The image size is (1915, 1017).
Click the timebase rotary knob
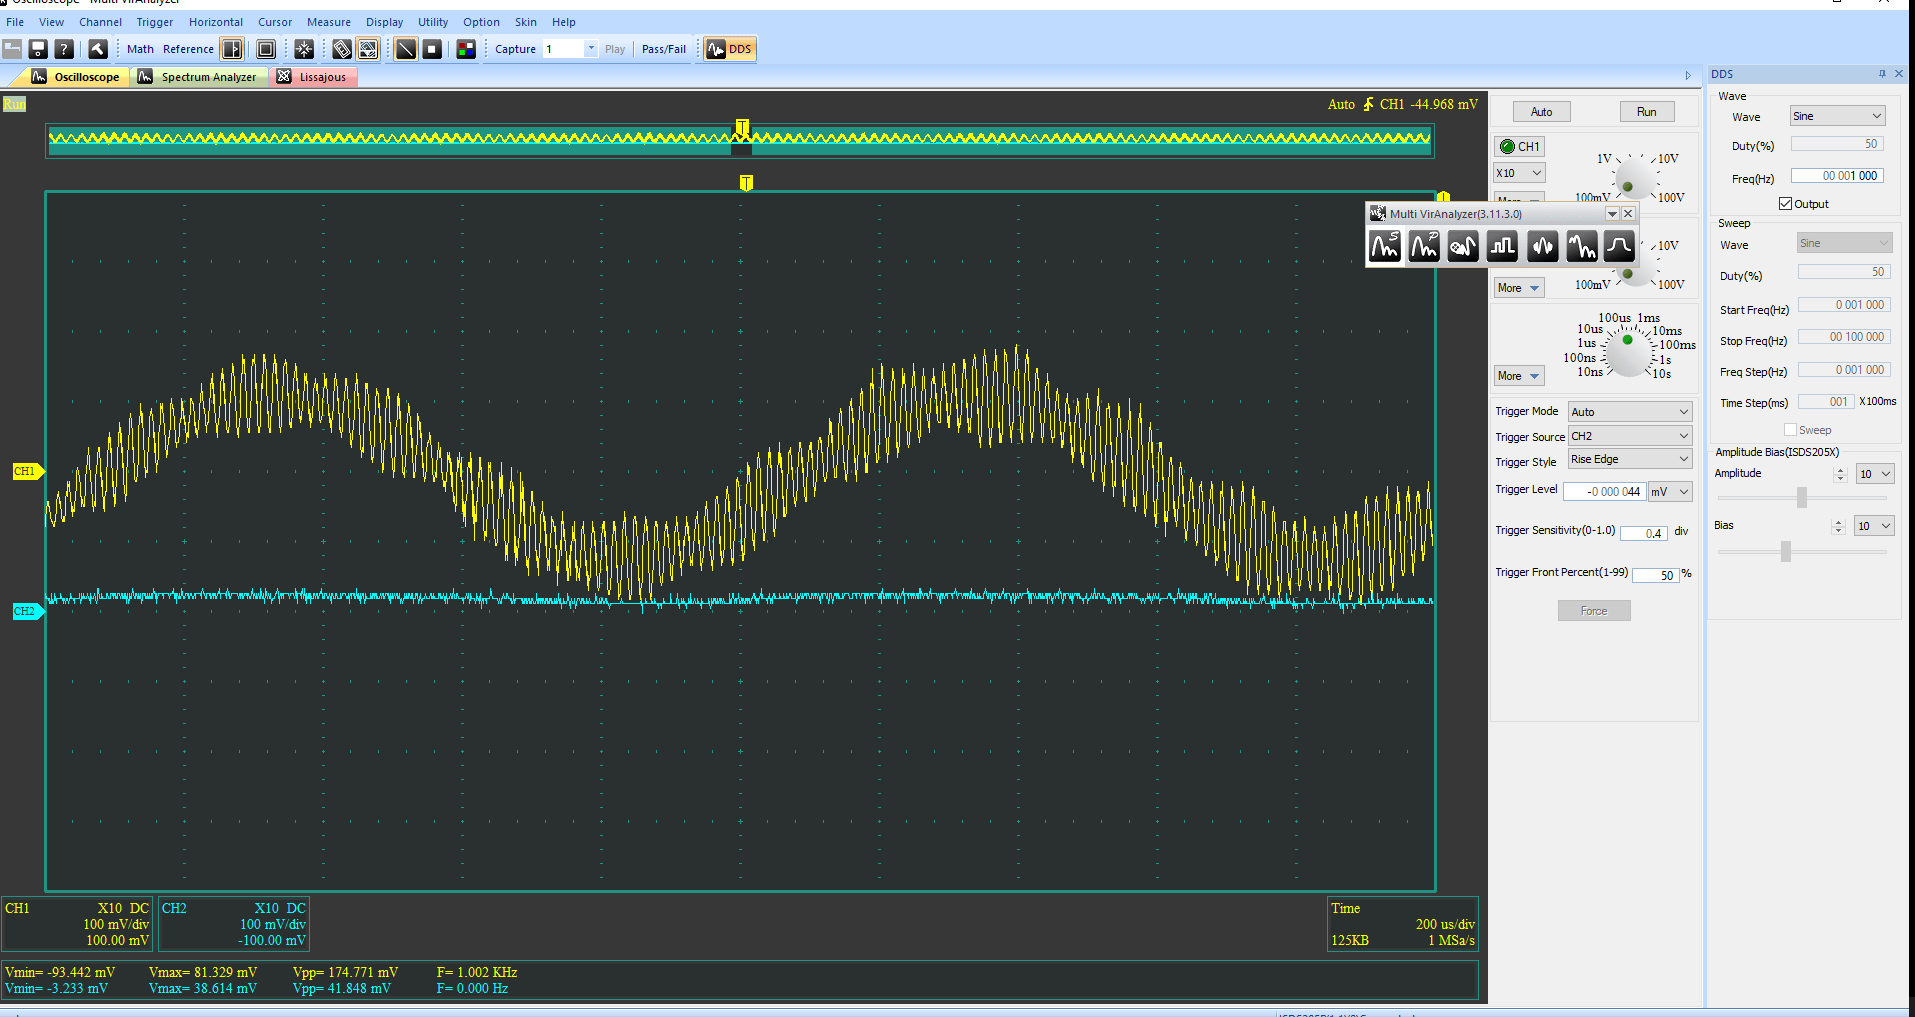pos(1628,352)
